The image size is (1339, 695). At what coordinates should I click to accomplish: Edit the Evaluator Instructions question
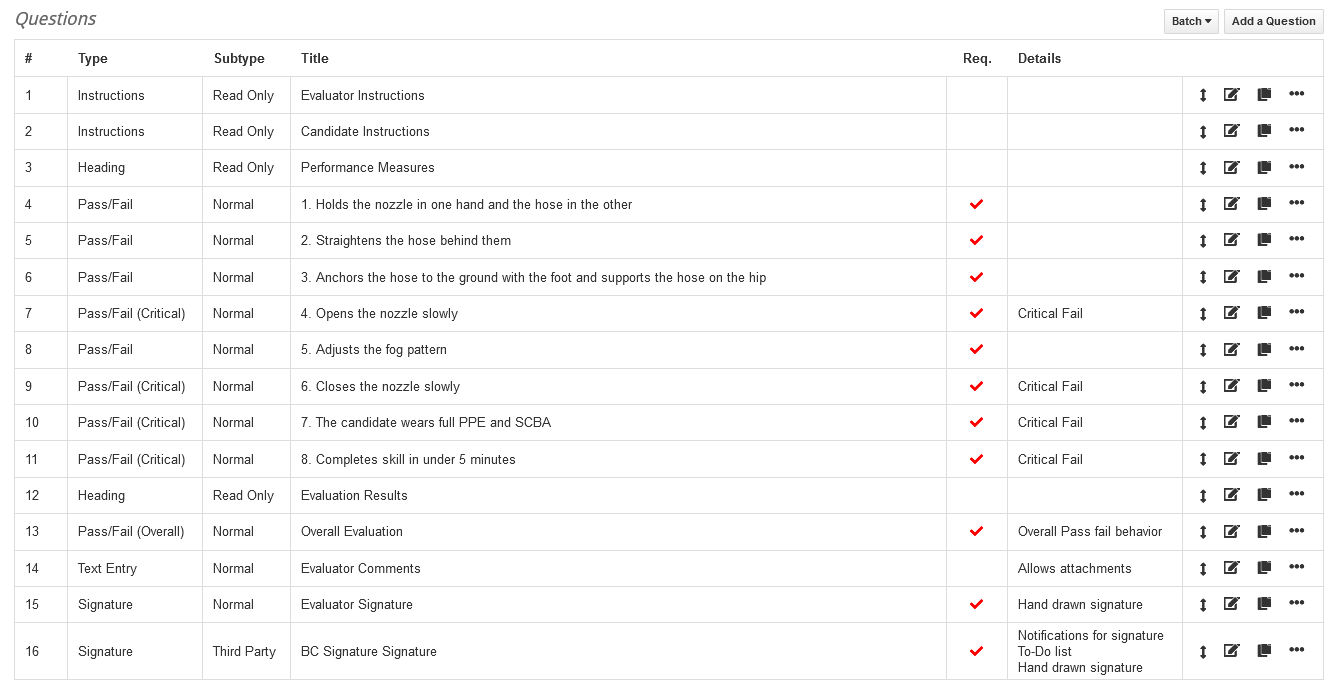[x=1231, y=94]
